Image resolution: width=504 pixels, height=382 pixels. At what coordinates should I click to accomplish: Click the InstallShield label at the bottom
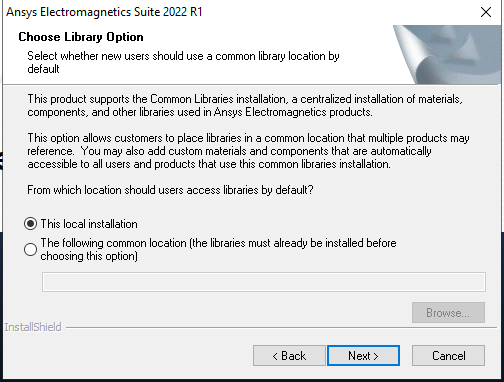[x=33, y=327]
